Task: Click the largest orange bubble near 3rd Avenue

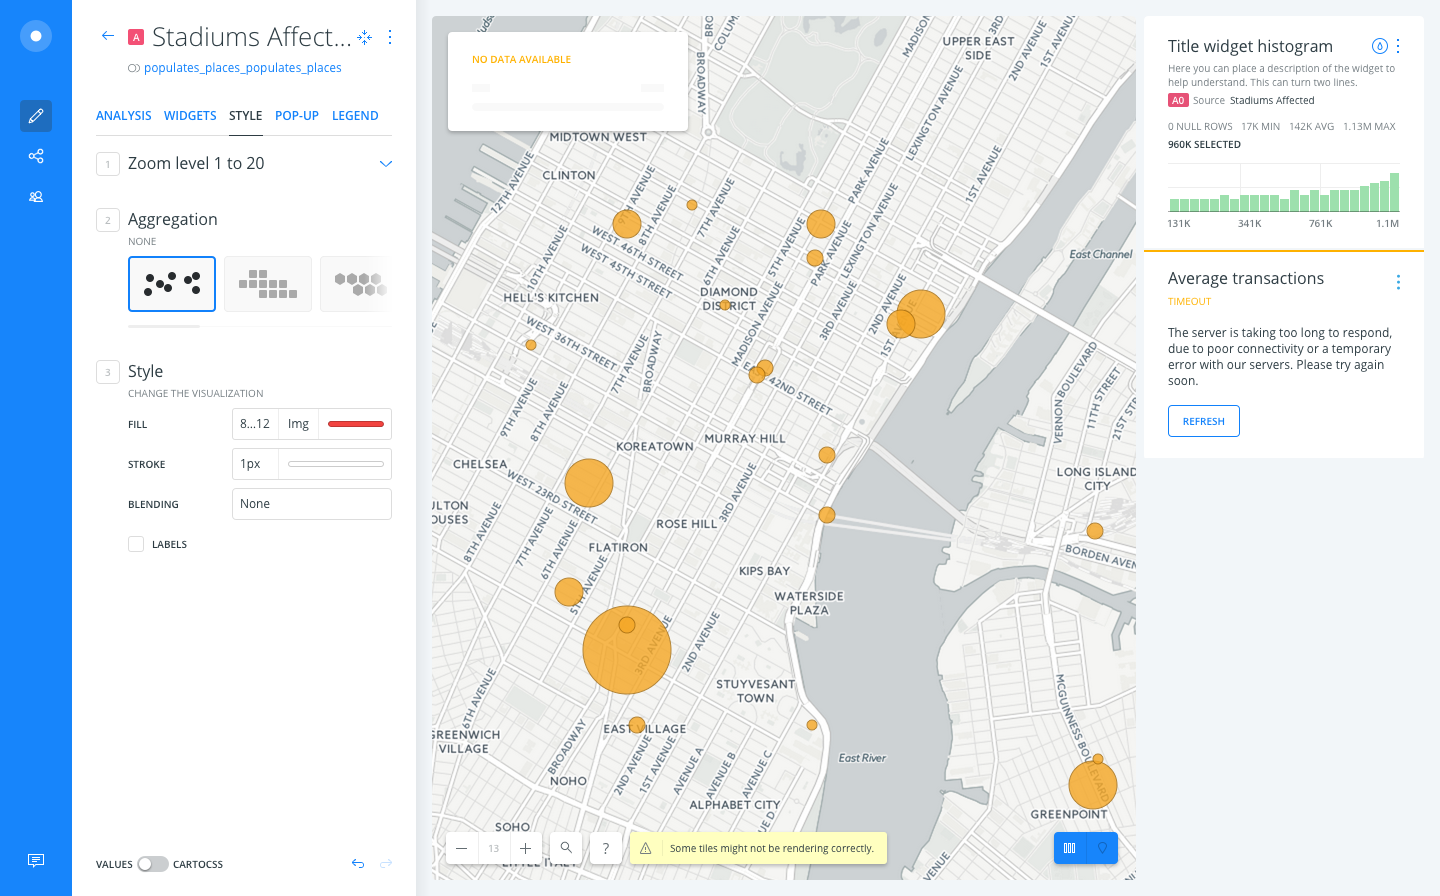Action: coord(627,650)
